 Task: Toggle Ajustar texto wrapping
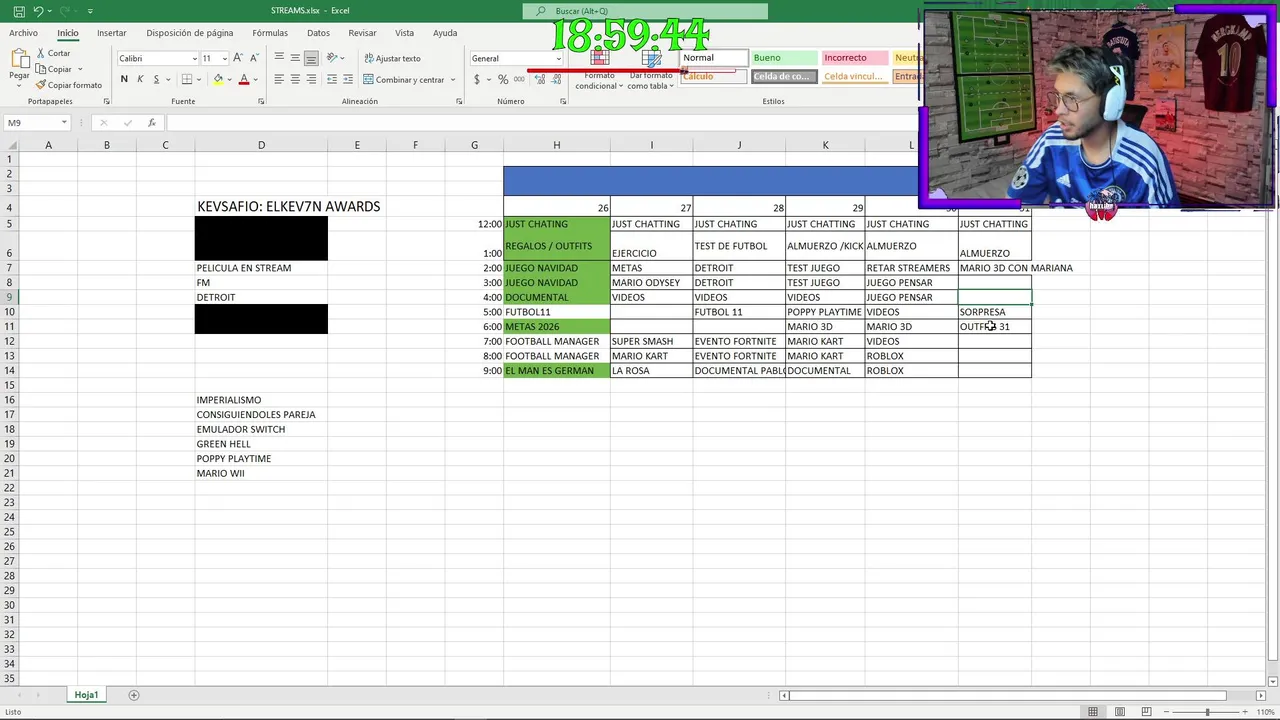(x=392, y=58)
